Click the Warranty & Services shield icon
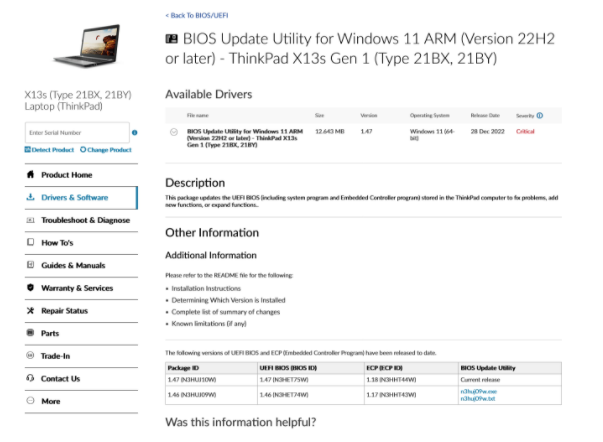603x442 pixels. tap(30, 288)
